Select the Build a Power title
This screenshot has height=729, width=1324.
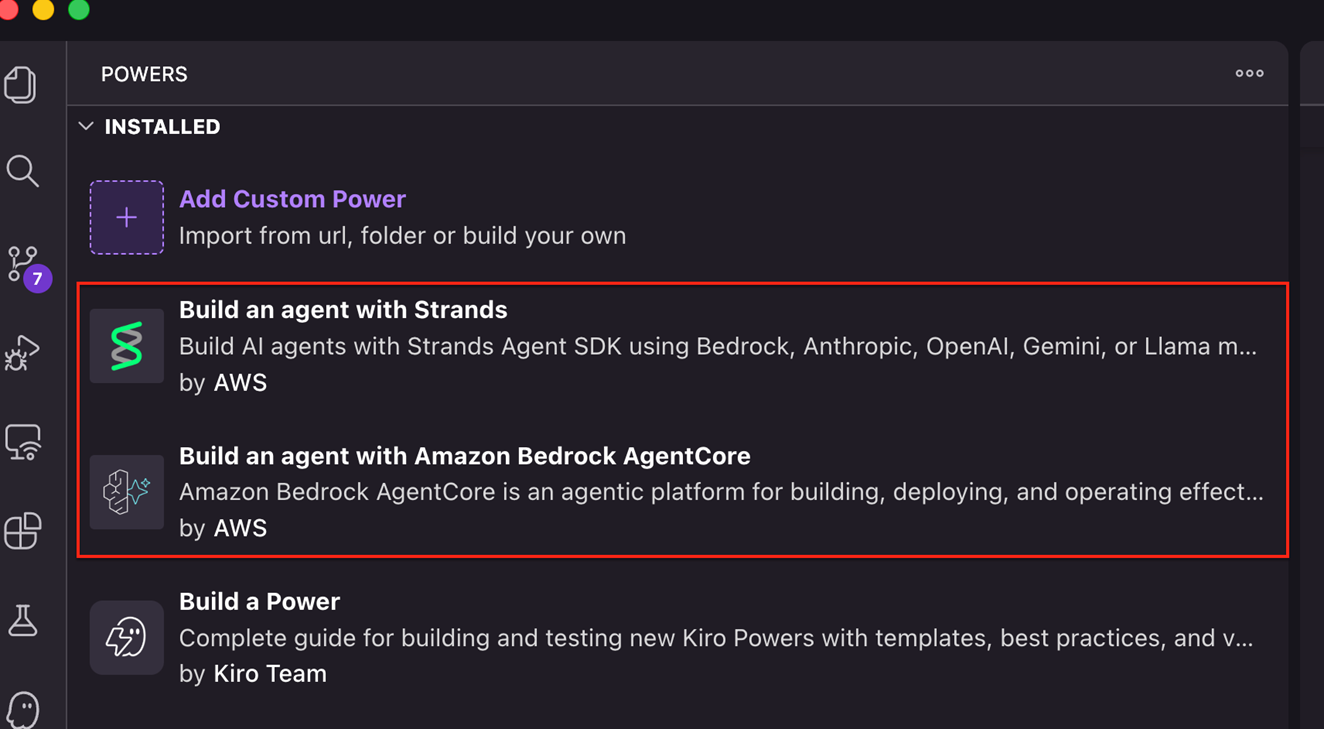(259, 601)
